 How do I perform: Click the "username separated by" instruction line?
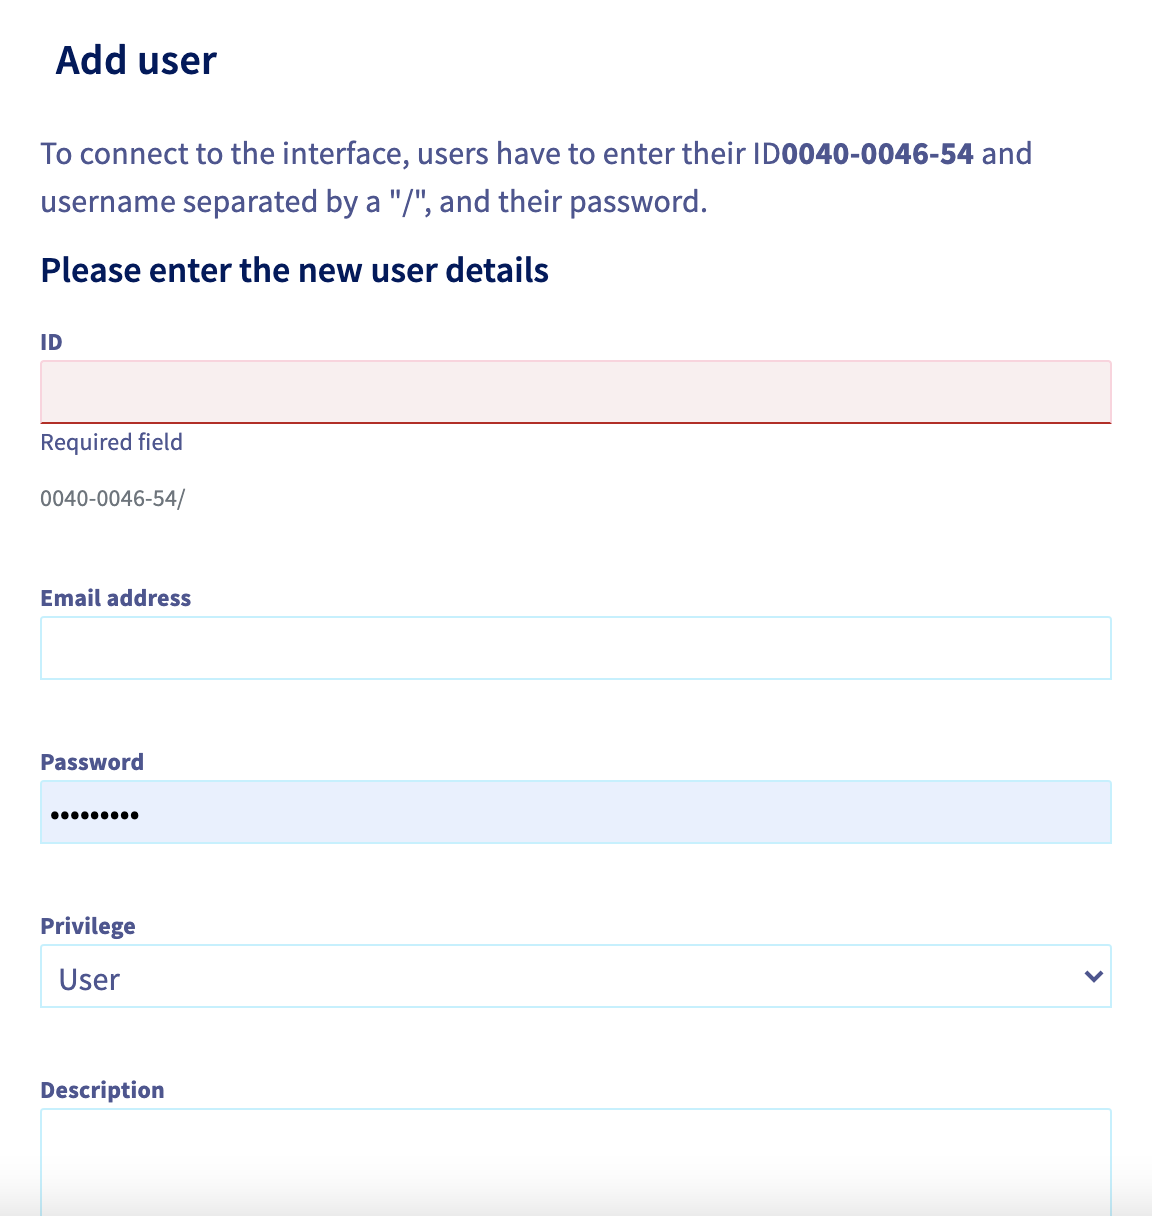(x=210, y=202)
